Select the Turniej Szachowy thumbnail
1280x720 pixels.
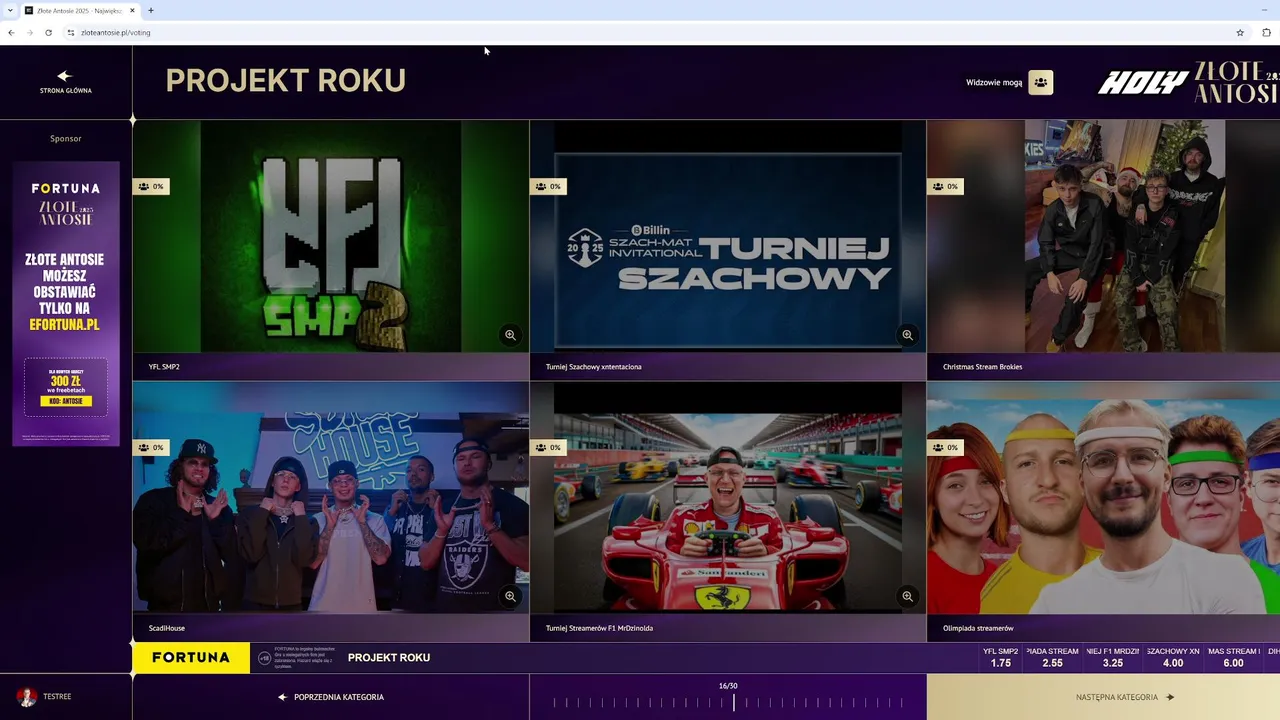click(728, 236)
